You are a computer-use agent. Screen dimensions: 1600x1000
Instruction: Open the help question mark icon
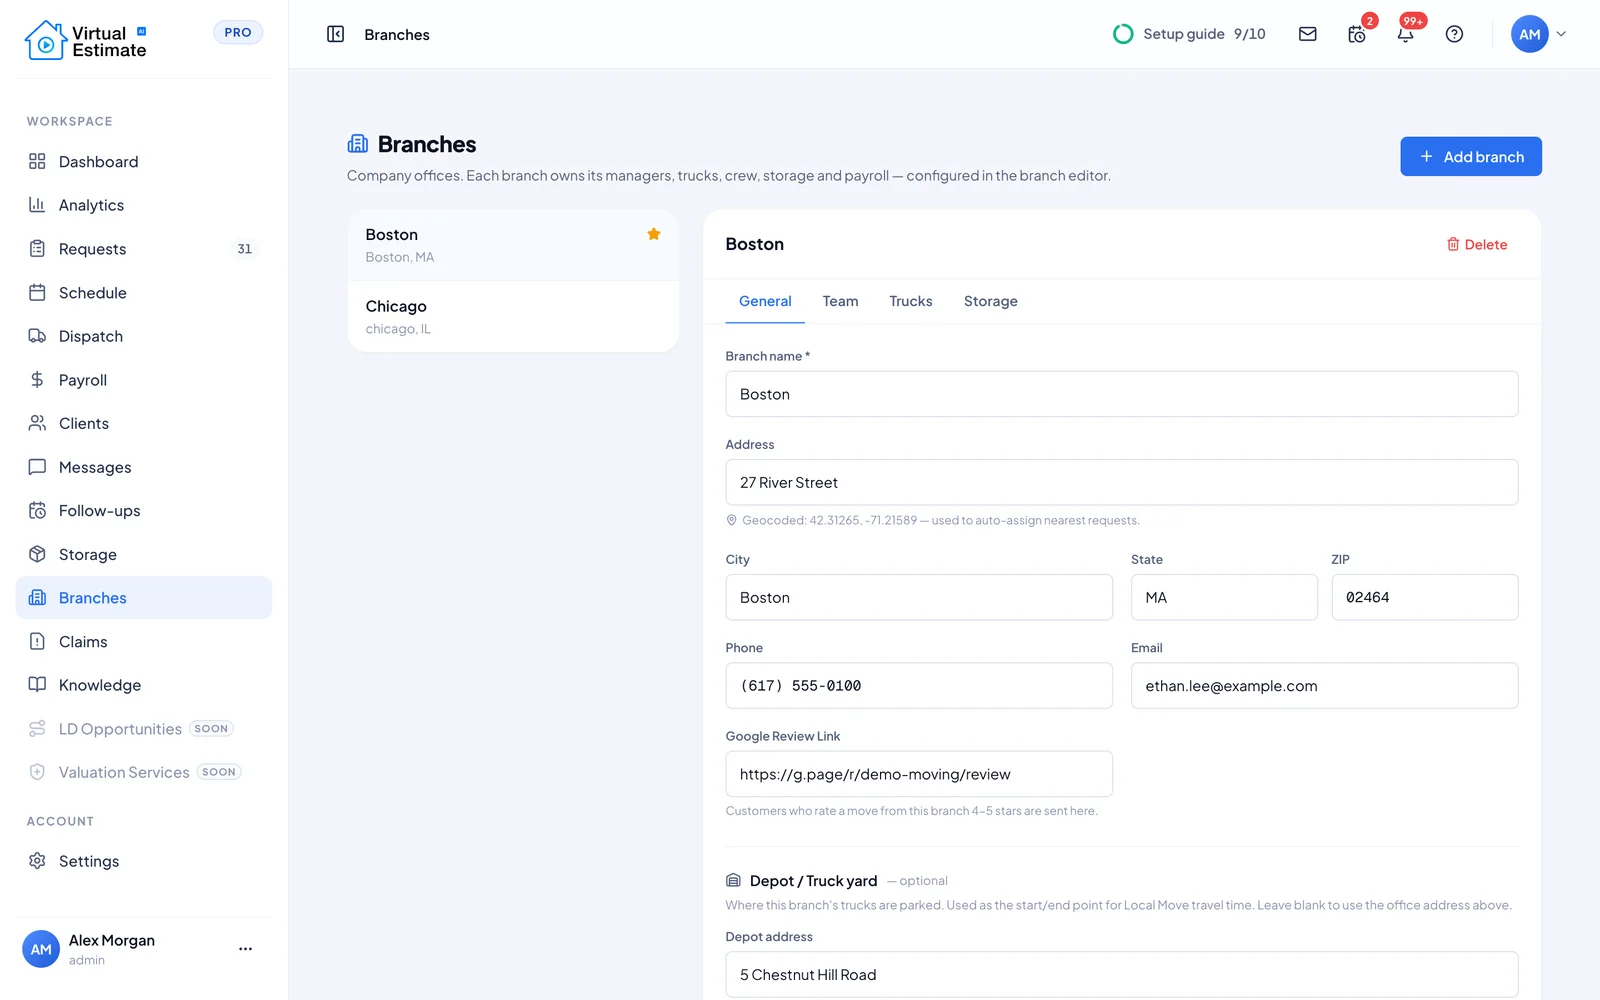click(1454, 34)
